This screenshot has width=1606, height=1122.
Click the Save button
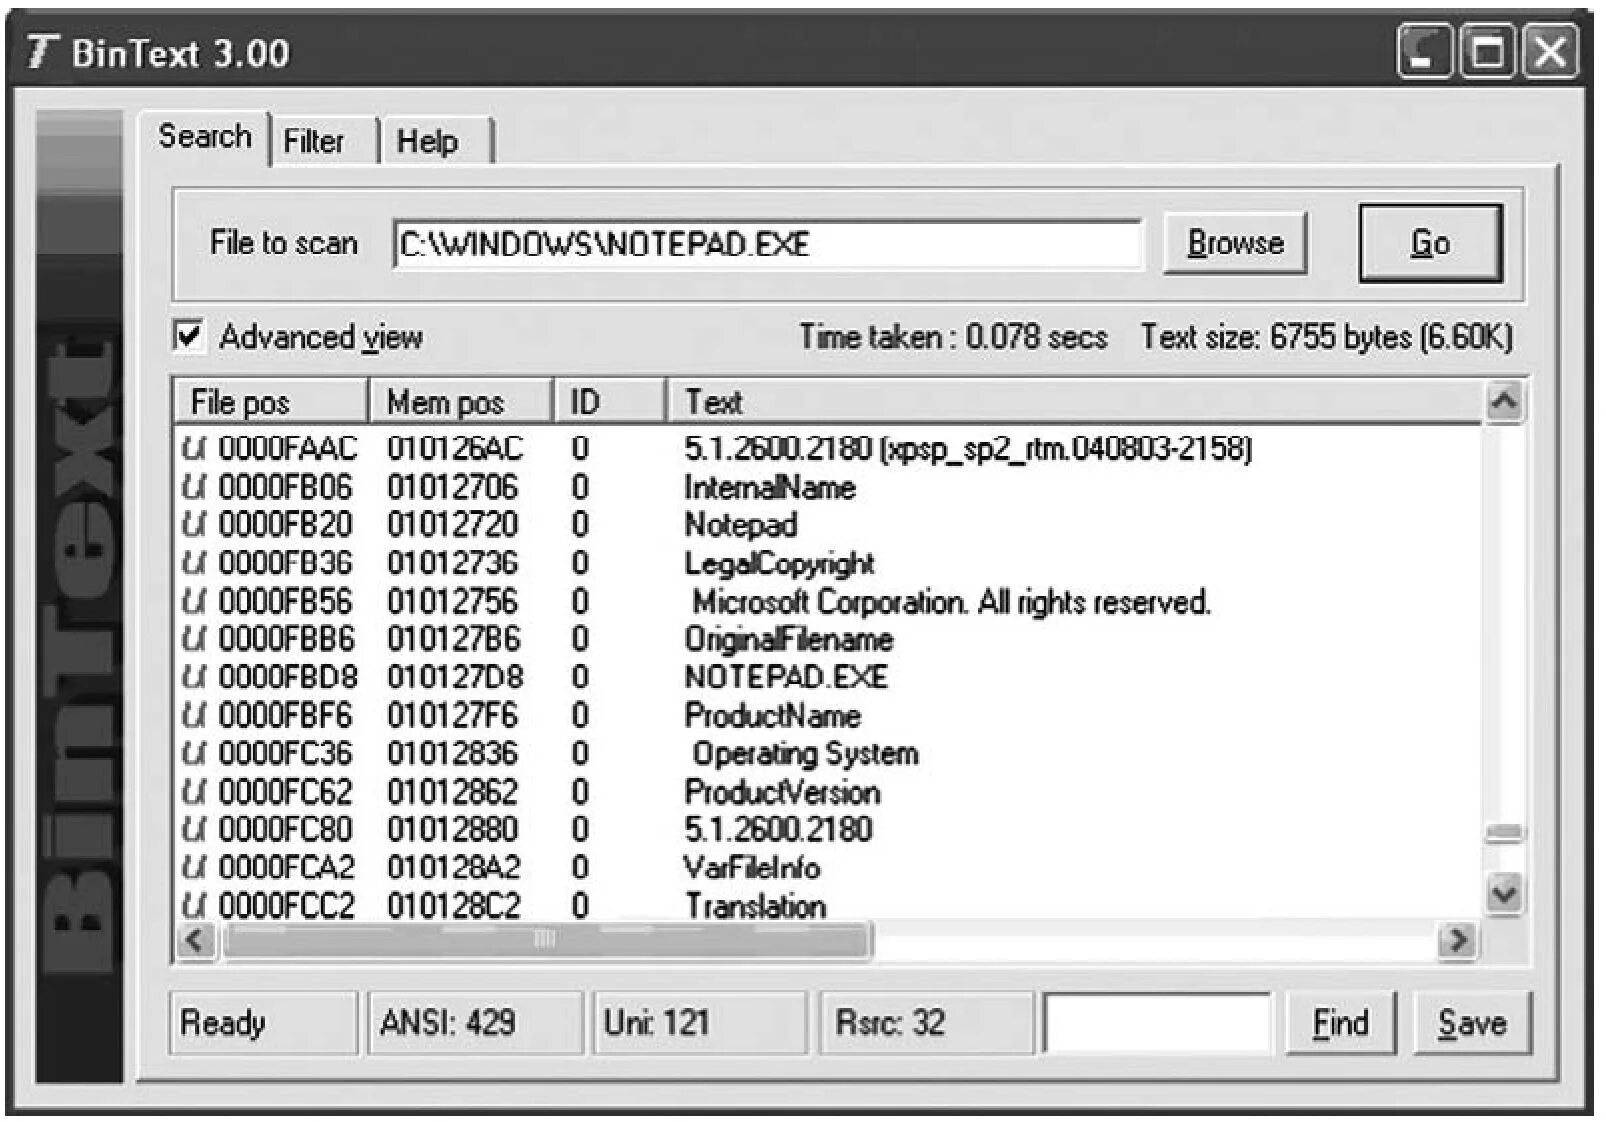[x=1472, y=1023]
